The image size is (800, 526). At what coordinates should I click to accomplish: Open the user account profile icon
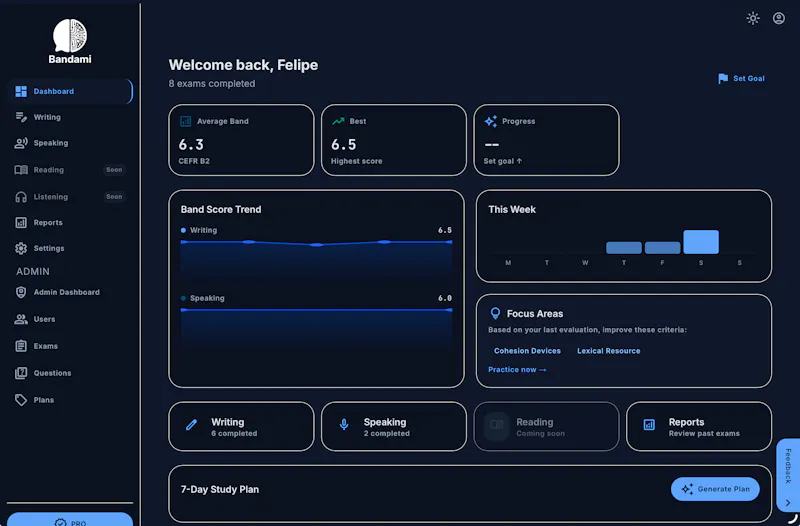pyautogui.click(x=779, y=18)
